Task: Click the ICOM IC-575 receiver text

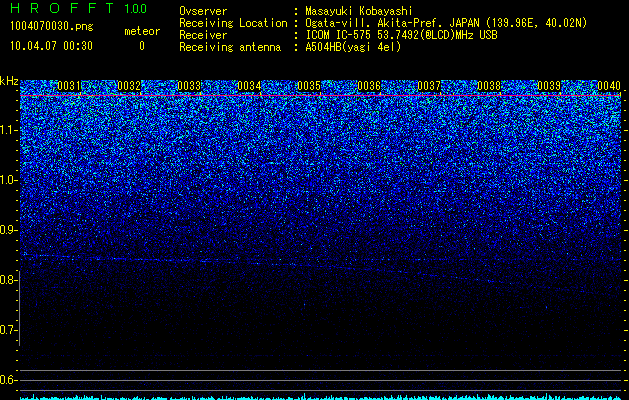Action: coord(401,35)
